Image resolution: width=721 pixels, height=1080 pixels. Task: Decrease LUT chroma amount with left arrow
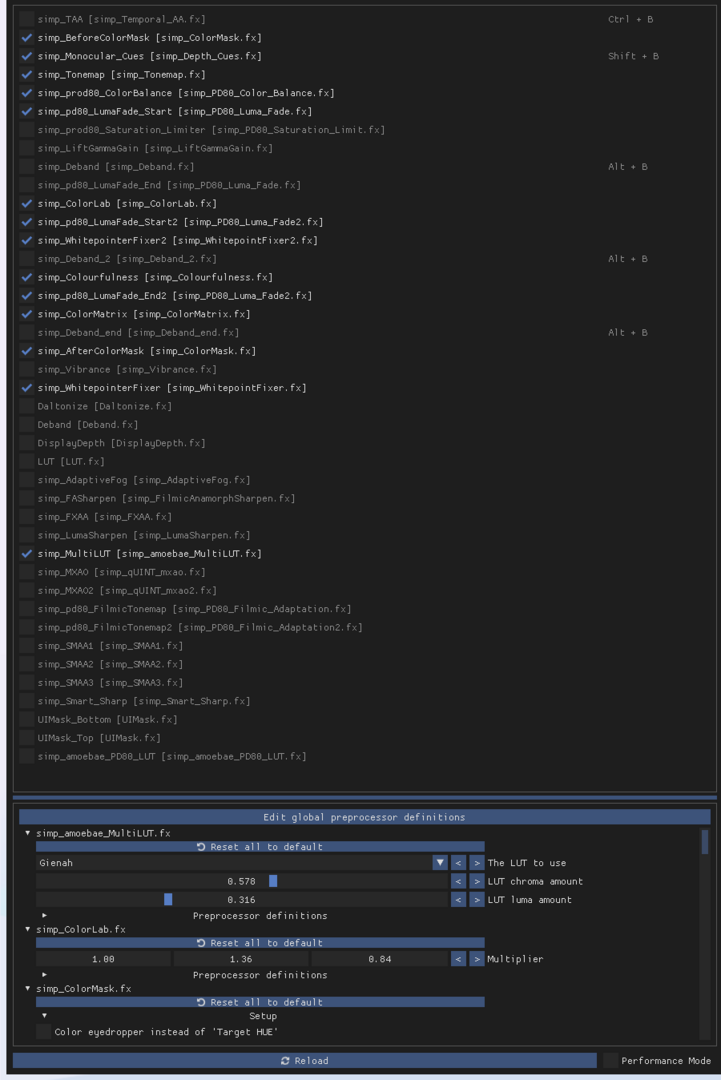pyautogui.click(x=459, y=881)
